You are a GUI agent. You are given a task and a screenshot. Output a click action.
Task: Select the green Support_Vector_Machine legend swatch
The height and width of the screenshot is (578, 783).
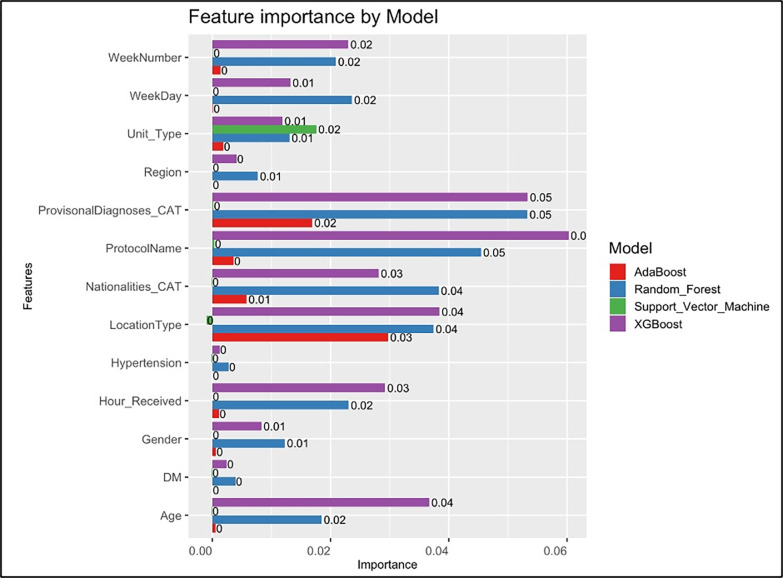click(618, 306)
